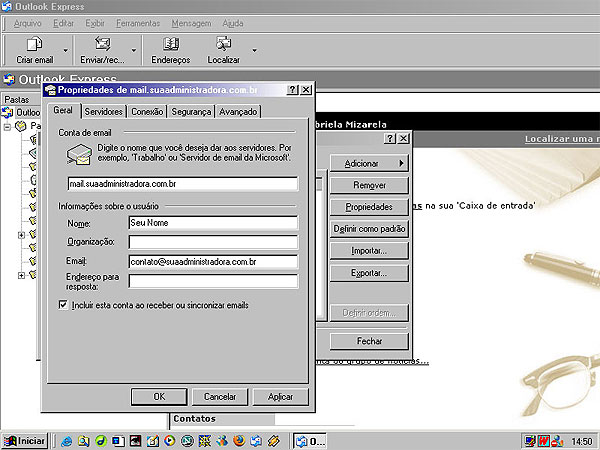Click the Internet Explorer quick launch icon
Viewport: 600px width, 450px height.
(x=67, y=440)
